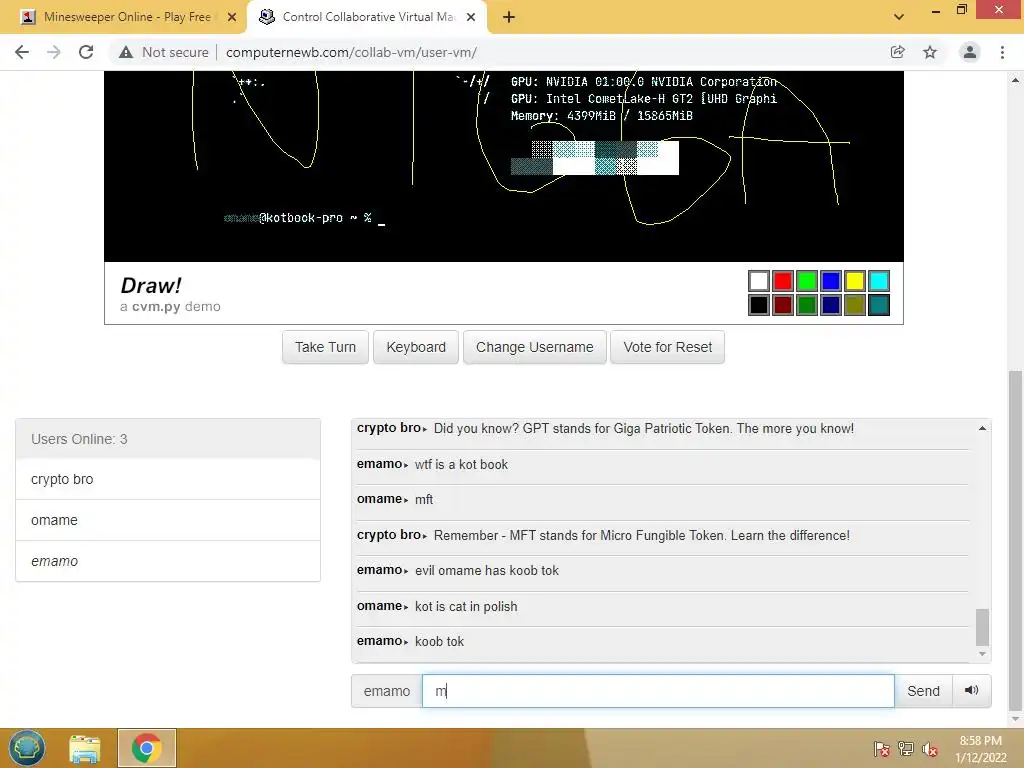Click the Take Turn button
Image resolution: width=1024 pixels, height=768 pixels.
tap(325, 347)
